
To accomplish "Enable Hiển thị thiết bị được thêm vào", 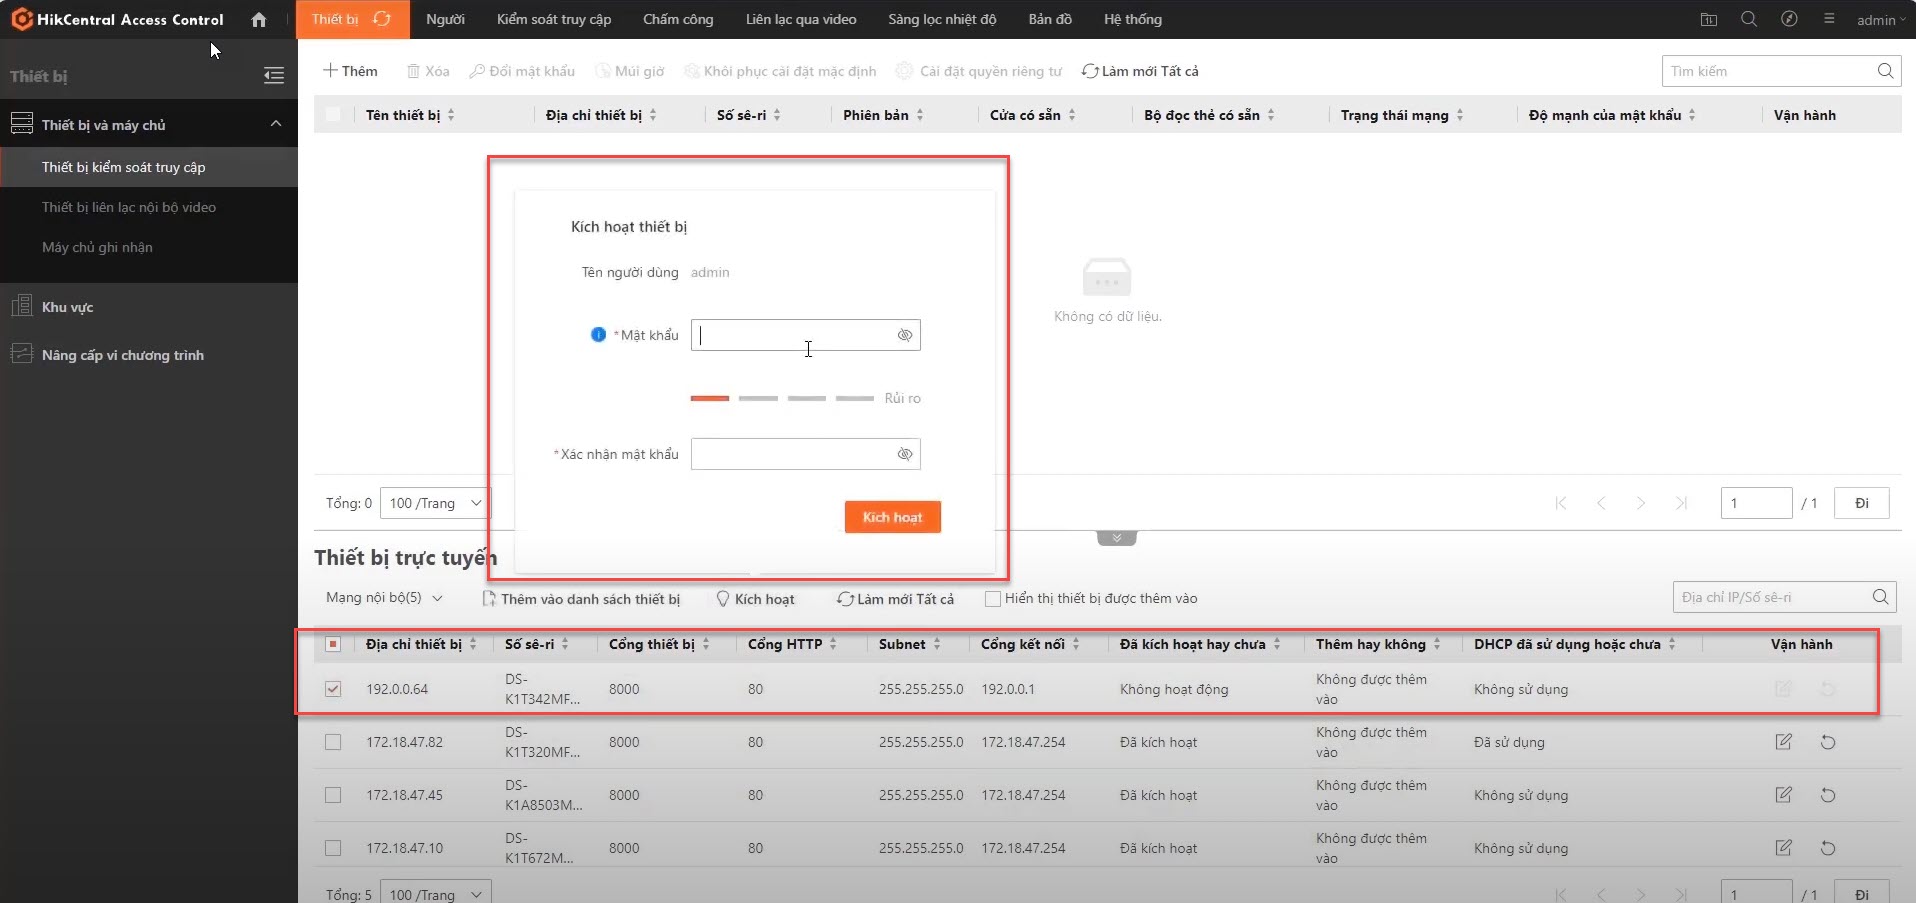I will (x=993, y=599).
